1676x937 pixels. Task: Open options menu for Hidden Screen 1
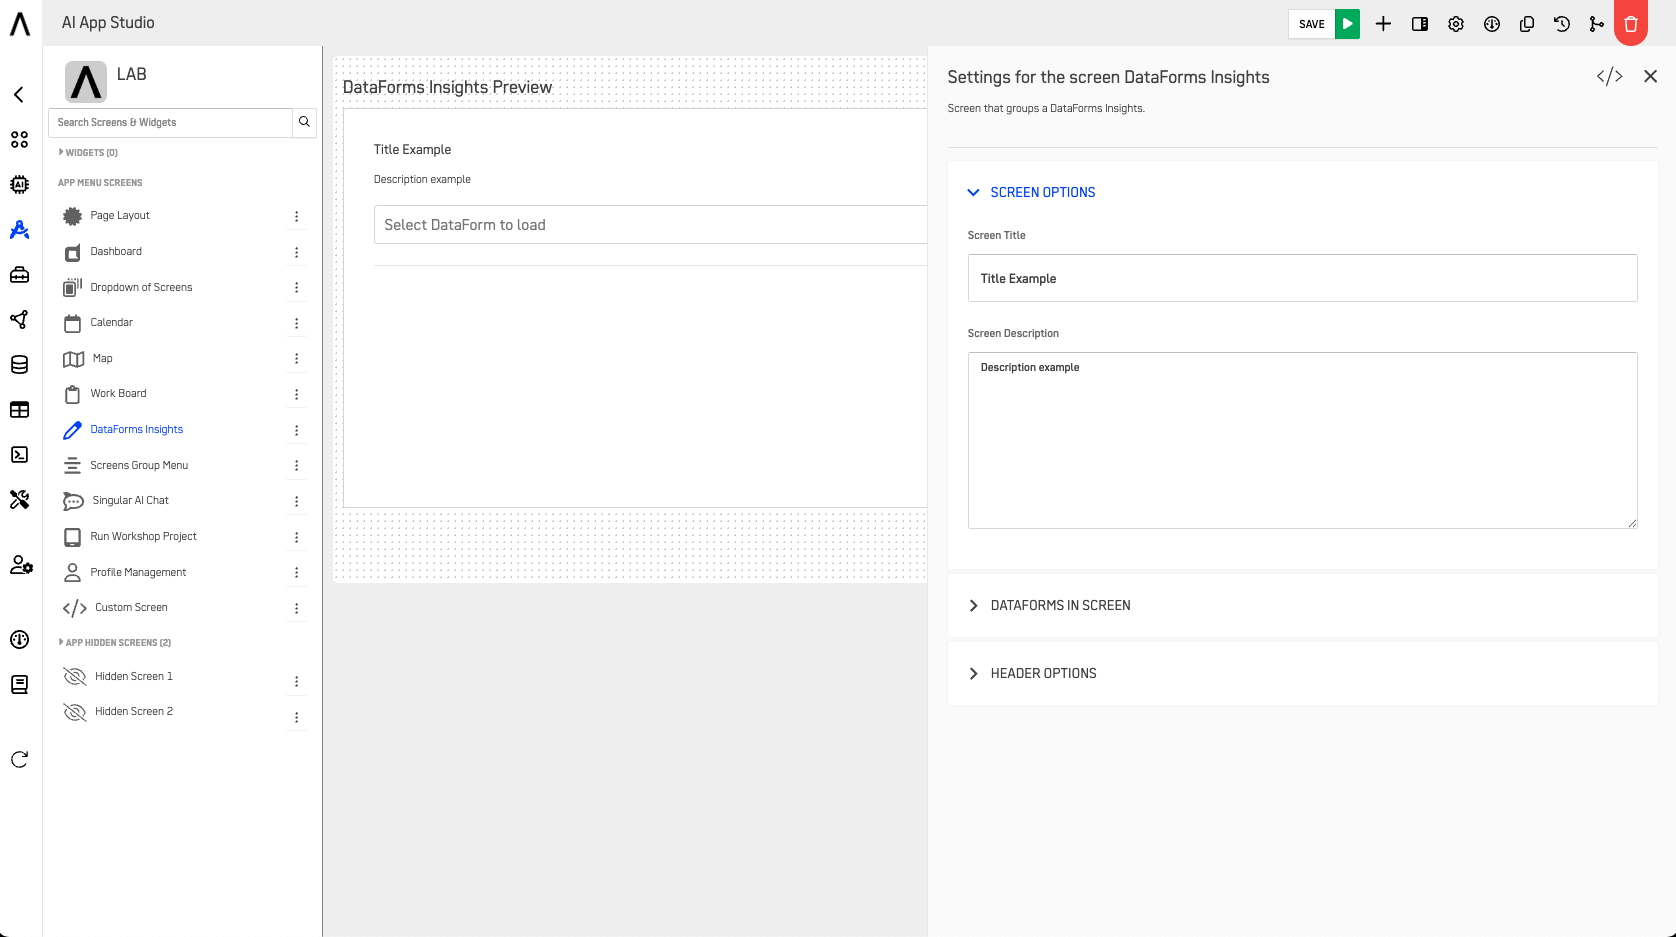[296, 681]
